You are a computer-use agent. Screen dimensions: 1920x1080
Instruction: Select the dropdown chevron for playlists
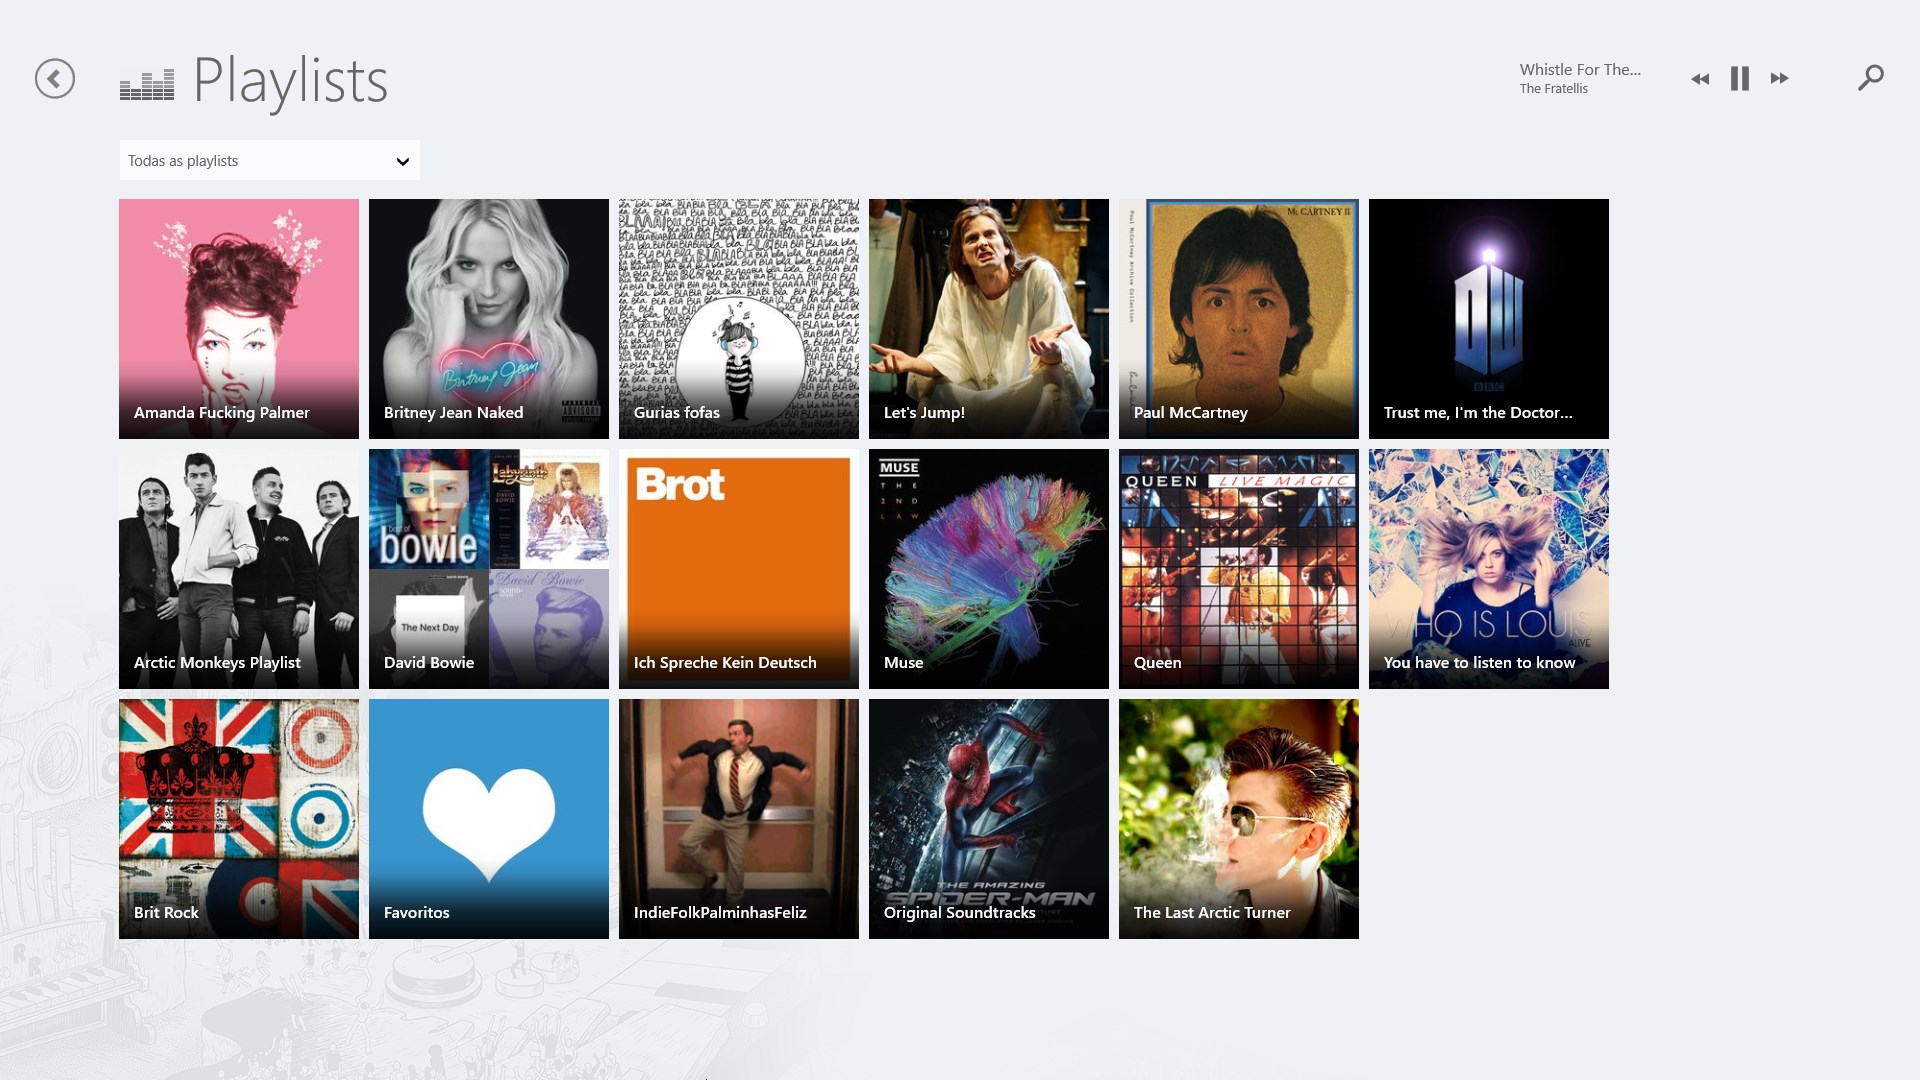click(x=402, y=161)
